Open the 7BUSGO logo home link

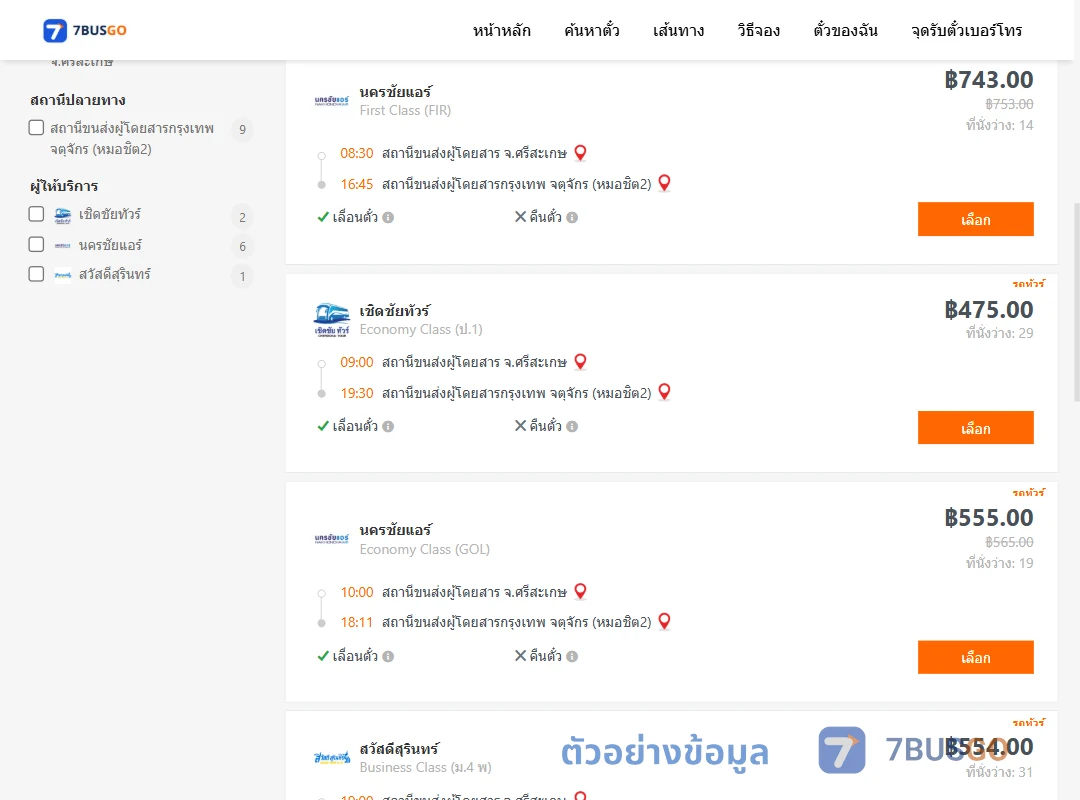click(x=85, y=30)
